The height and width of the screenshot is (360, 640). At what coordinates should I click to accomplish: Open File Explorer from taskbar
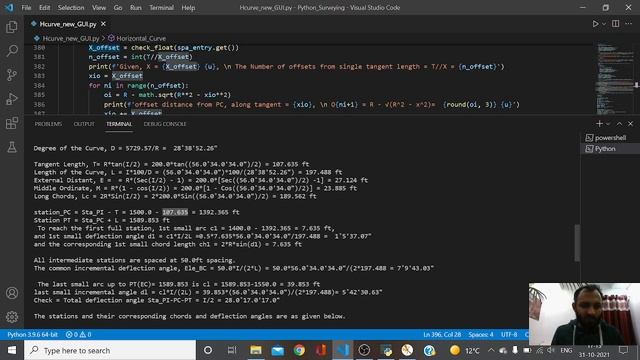[x=256, y=350]
